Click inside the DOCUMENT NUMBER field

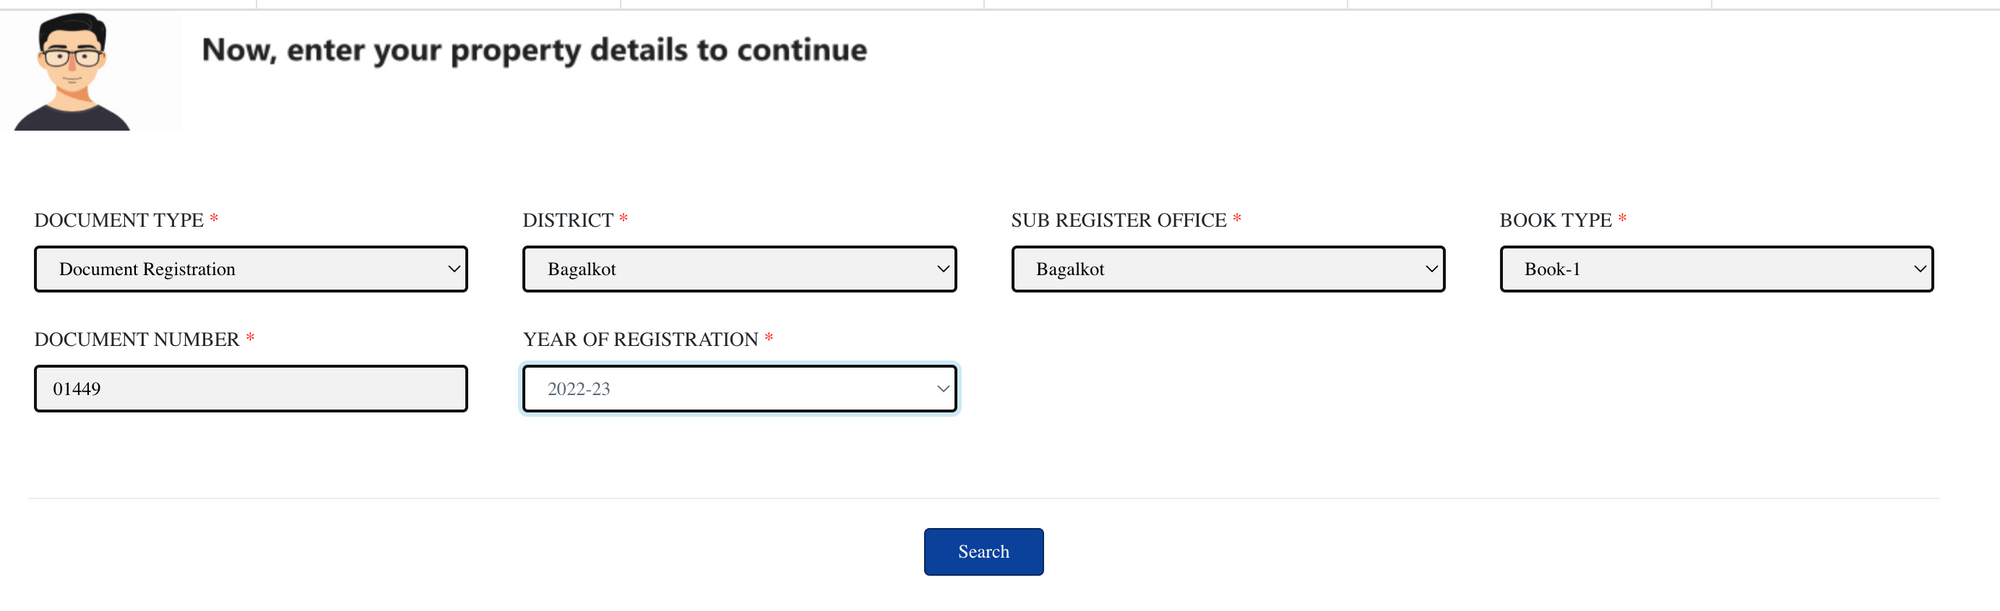point(250,388)
